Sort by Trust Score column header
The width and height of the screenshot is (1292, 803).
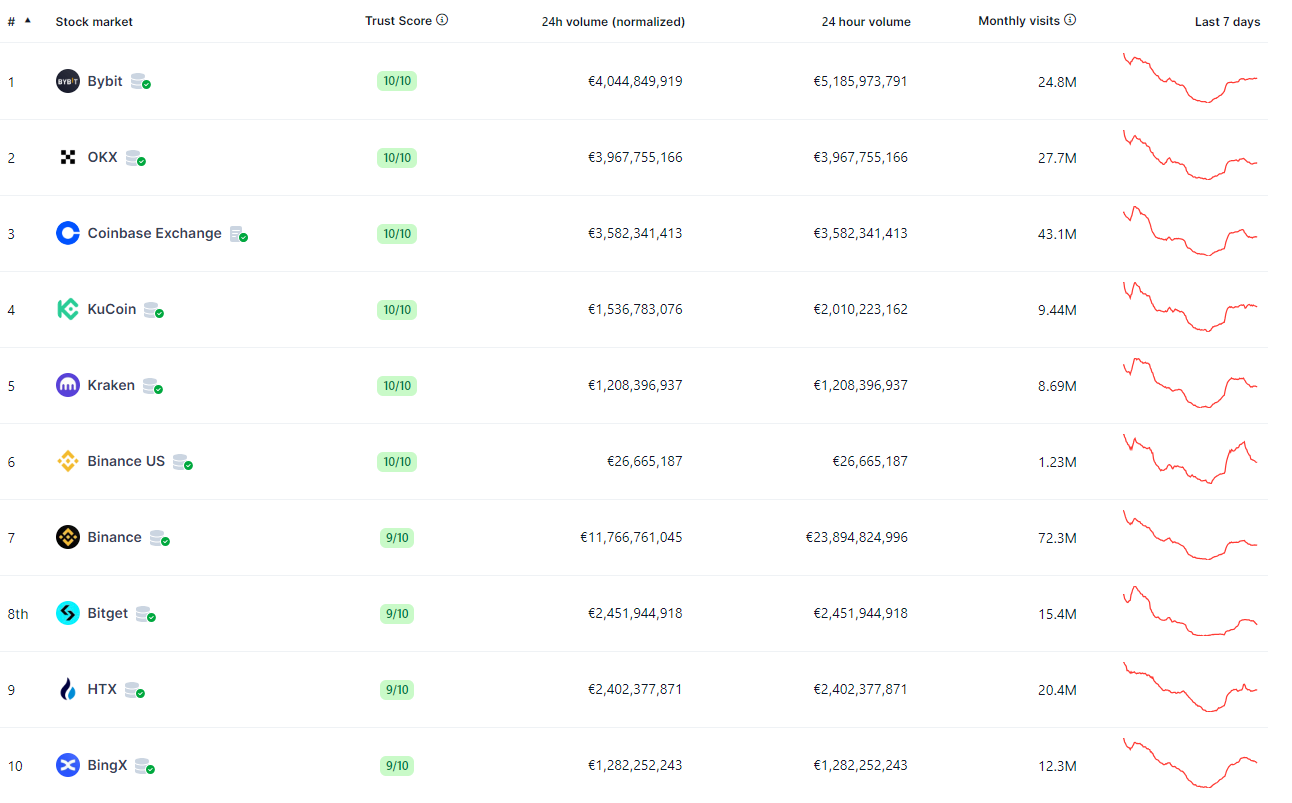coord(398,21)
